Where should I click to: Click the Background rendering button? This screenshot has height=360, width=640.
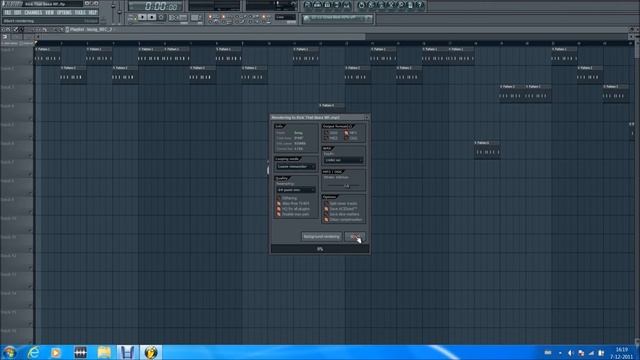(322, 236)
